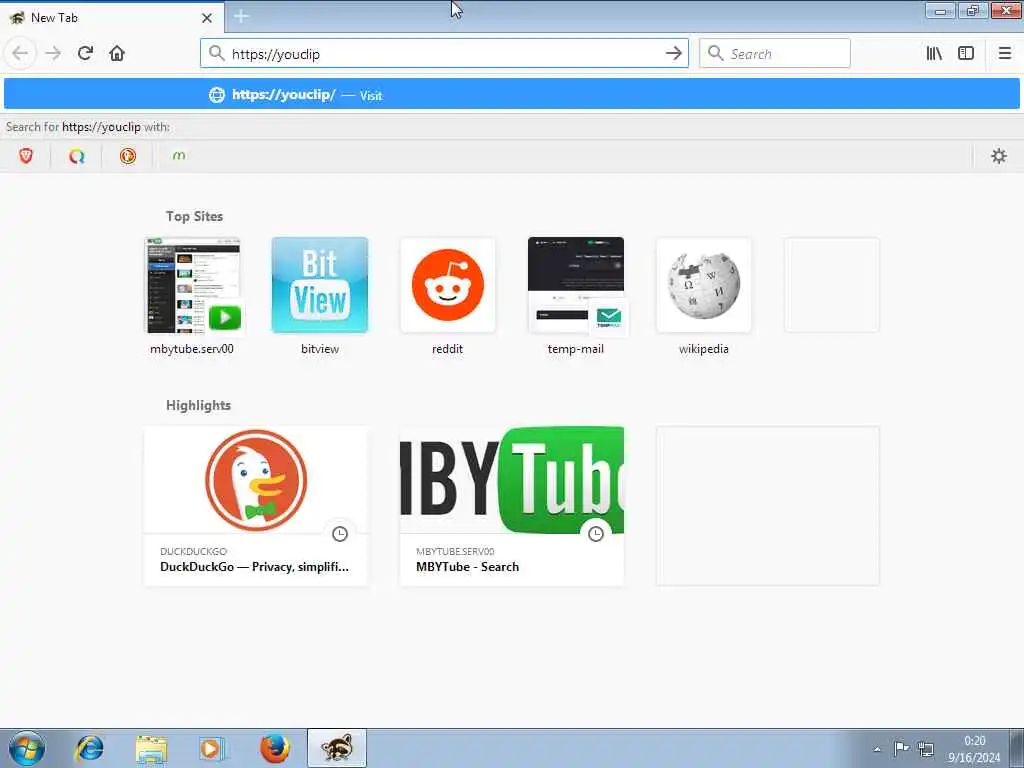The image size is (1024, 768).
Task: Open search settings gear icon
Action: pyautogui.click(x=999, y=156)
